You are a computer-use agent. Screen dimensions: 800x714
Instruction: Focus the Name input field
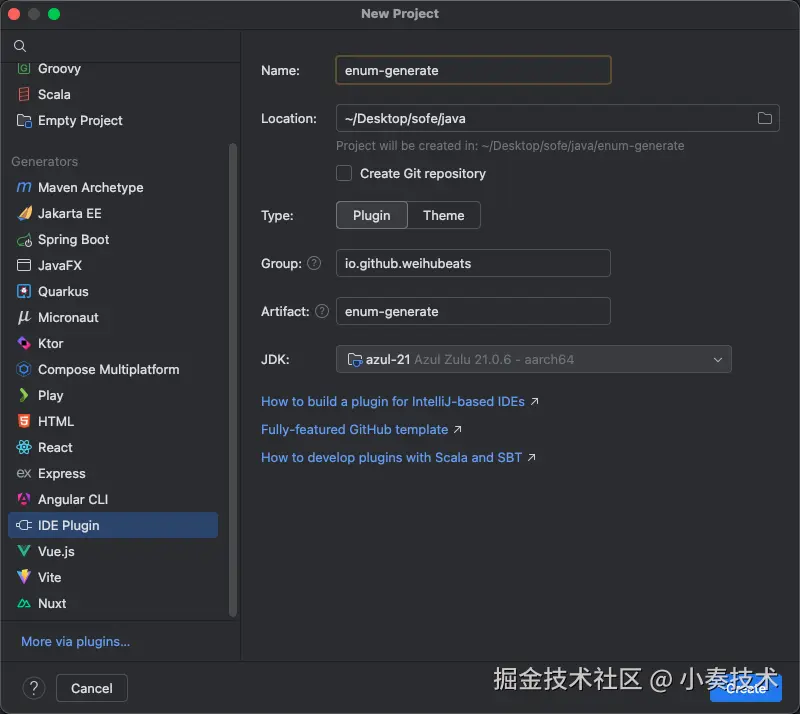coord(473,70)
